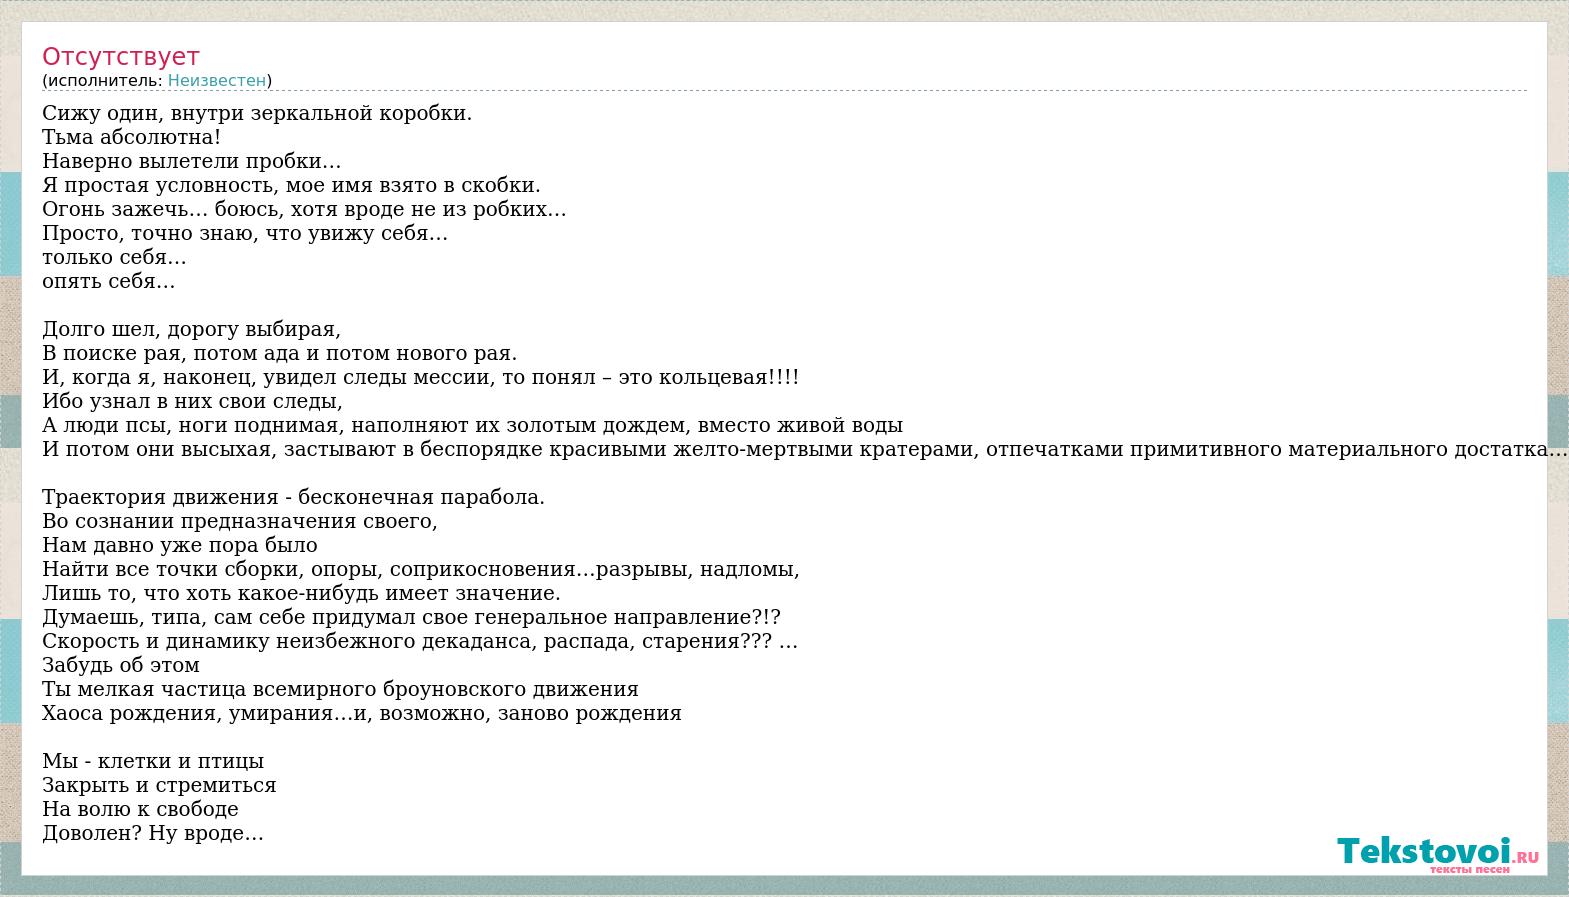
Task: Click line 'Найти все точки сборки, опоры…'
Action: coord(421,569)
